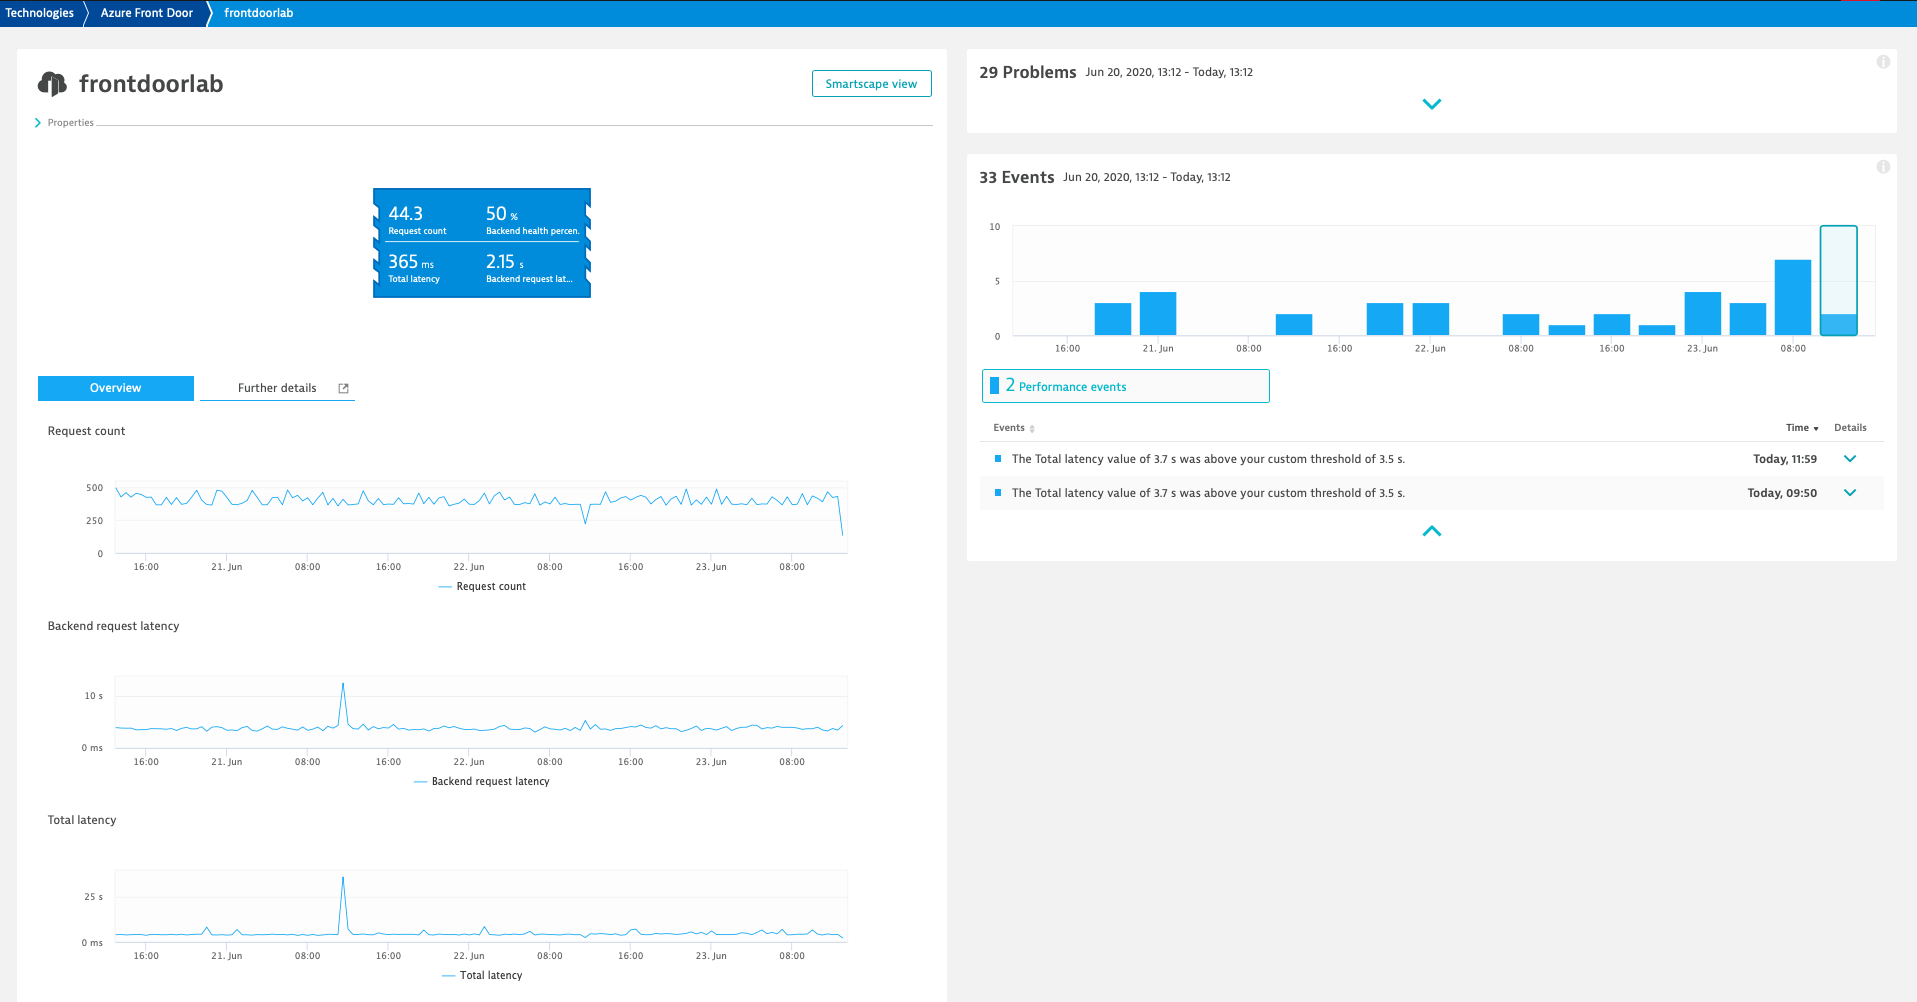Click the 2 Performance events color marker
The width and height of the screenshot is (1917, 1002).
(994, 386)
